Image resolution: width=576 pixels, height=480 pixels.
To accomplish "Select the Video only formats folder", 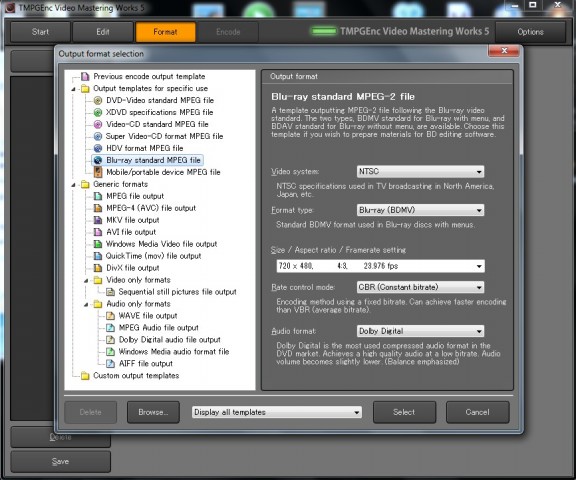I will pos(138,280).
